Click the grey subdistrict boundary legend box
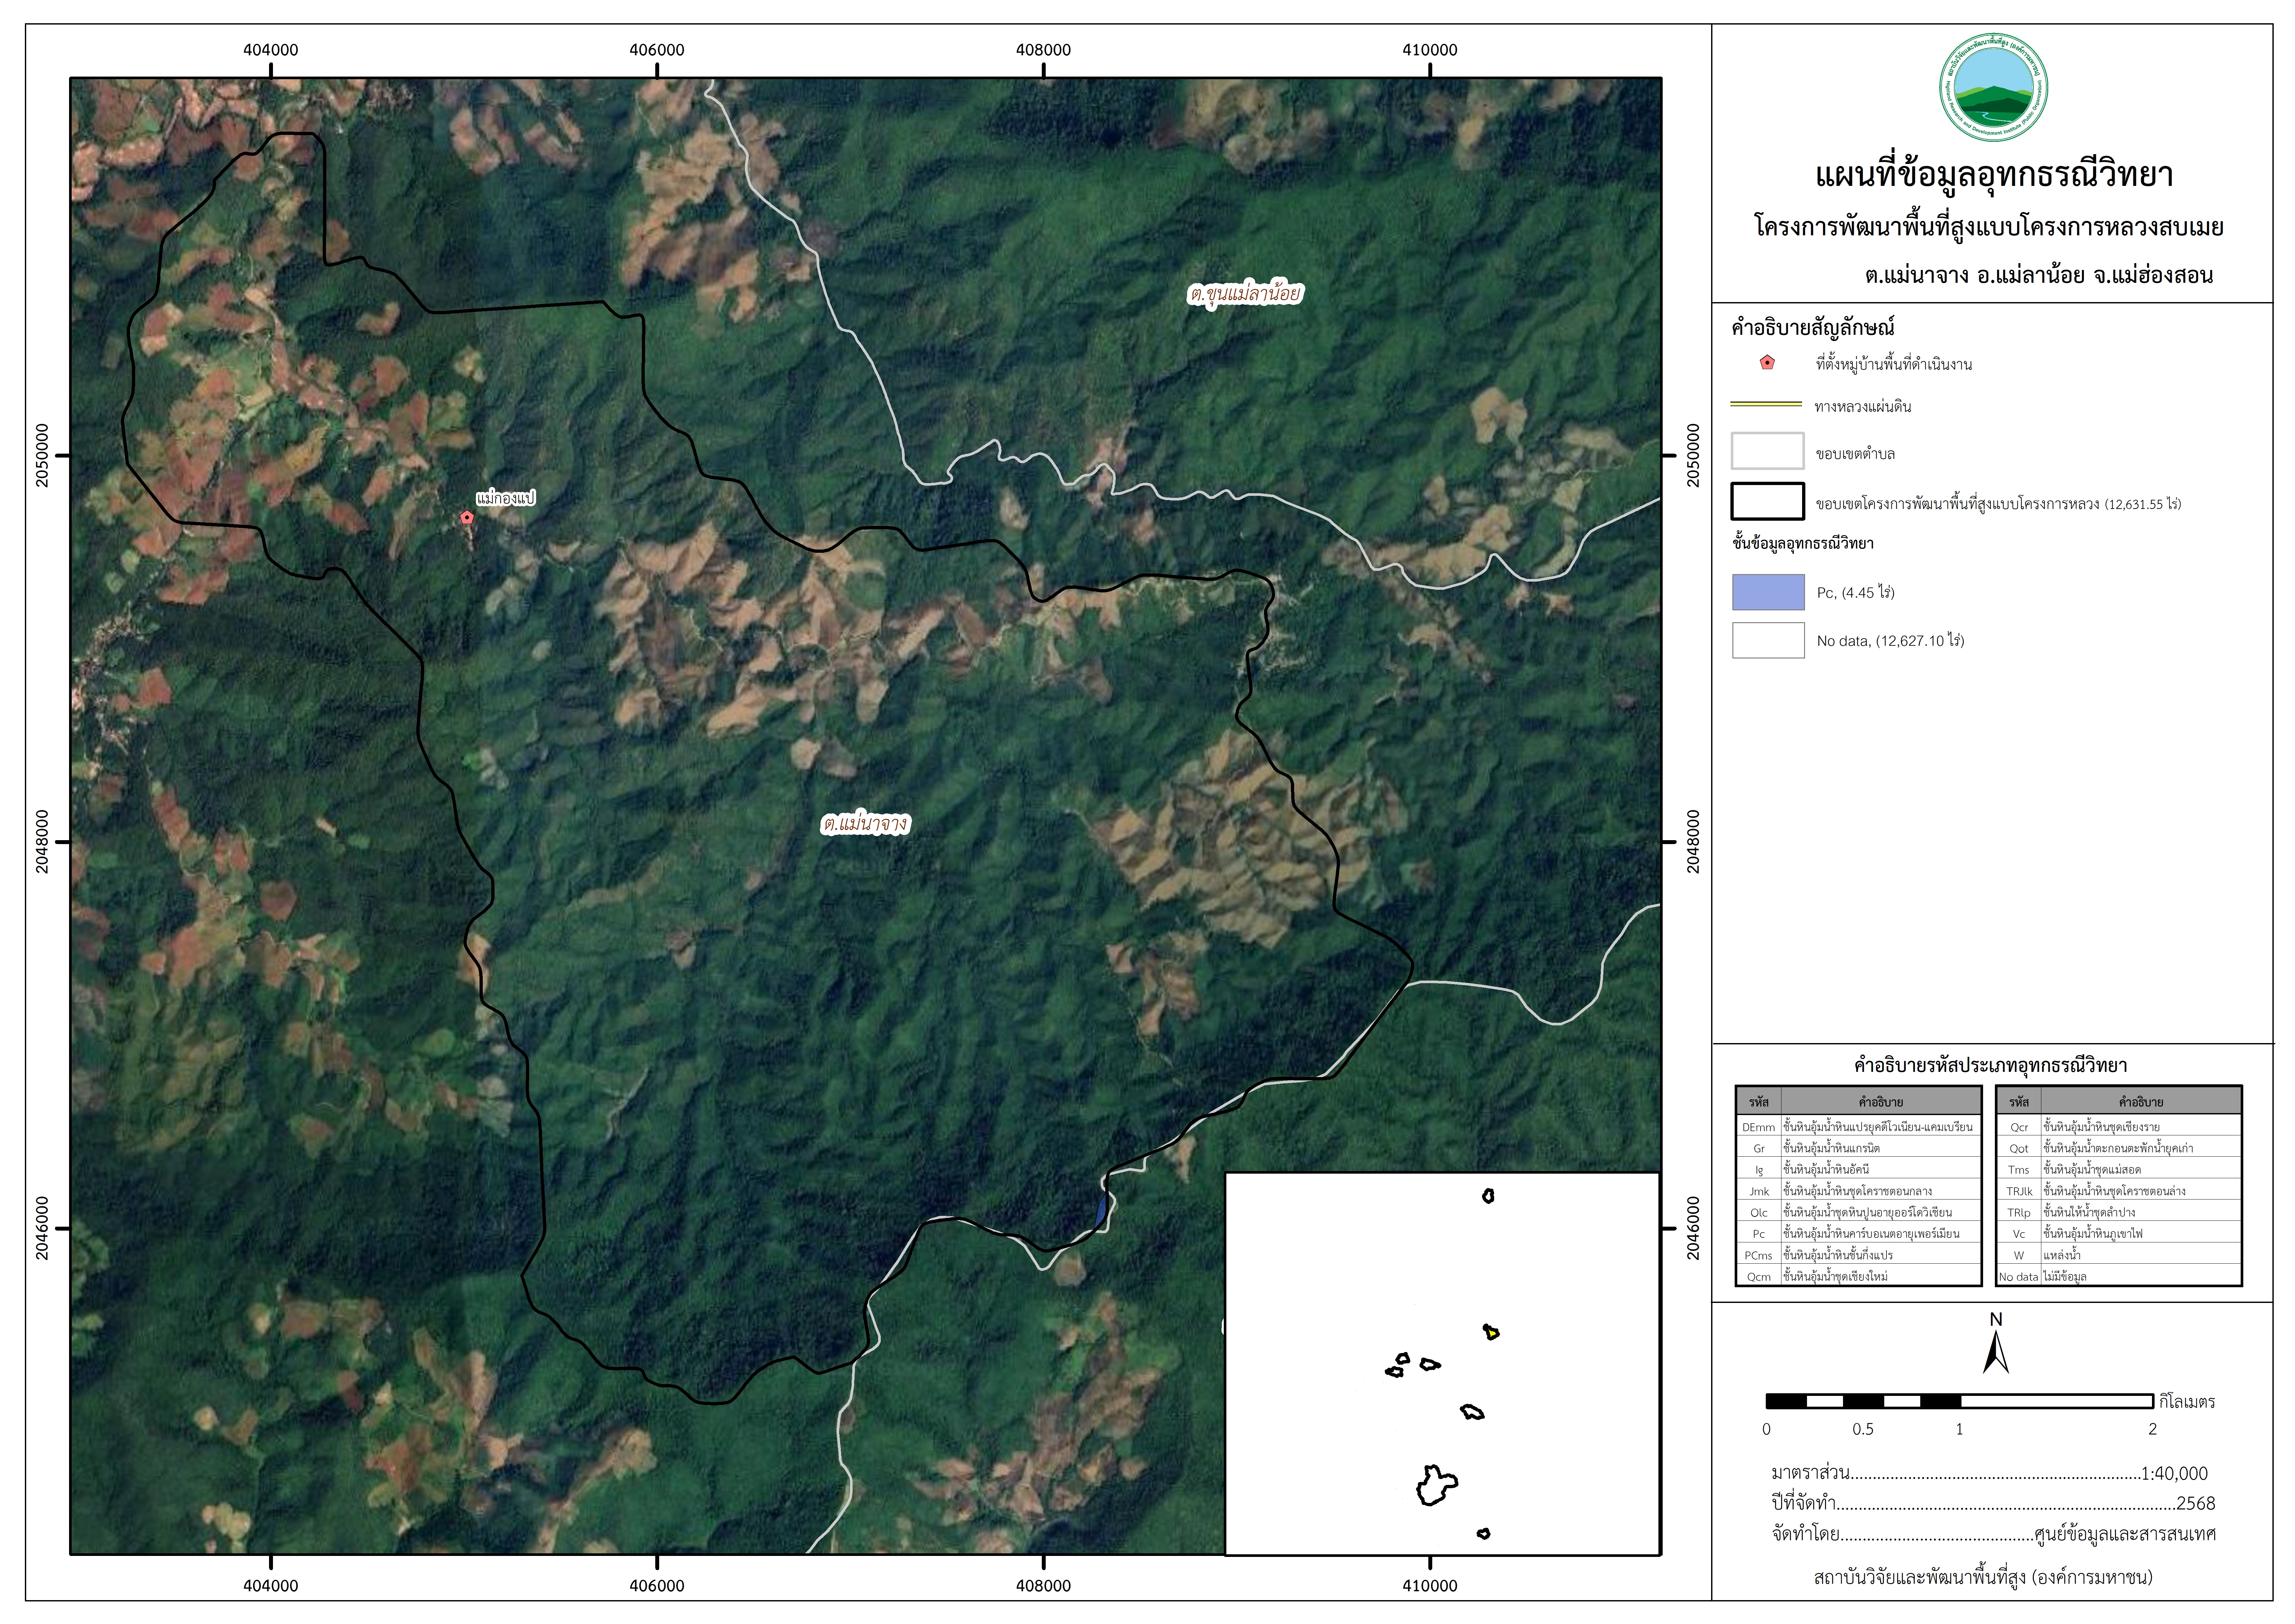The width and height of the screenshot is (2295, 1624). coord(1768,451)
